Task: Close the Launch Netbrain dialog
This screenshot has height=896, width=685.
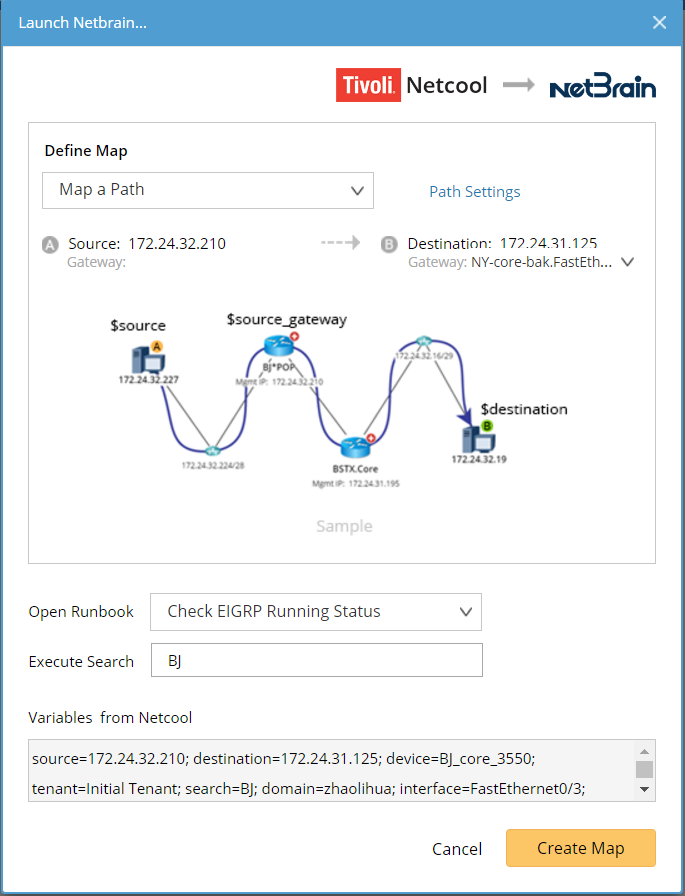Action: click(x=659, y=23)
